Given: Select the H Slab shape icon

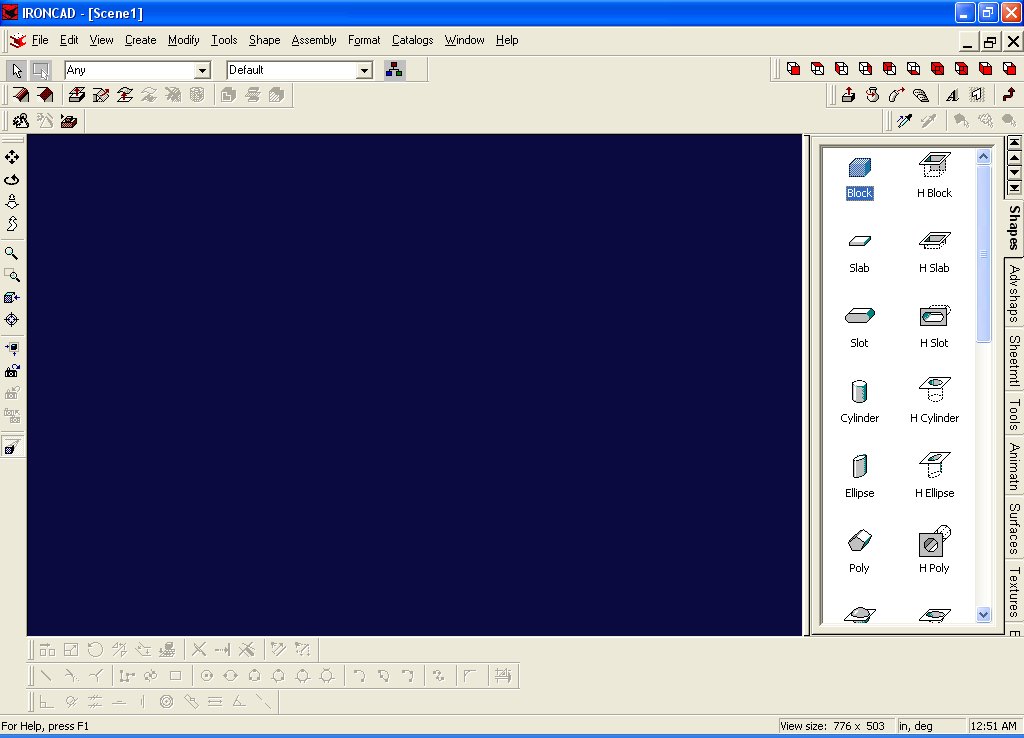Looking at the screenshot, I should 934,241.
